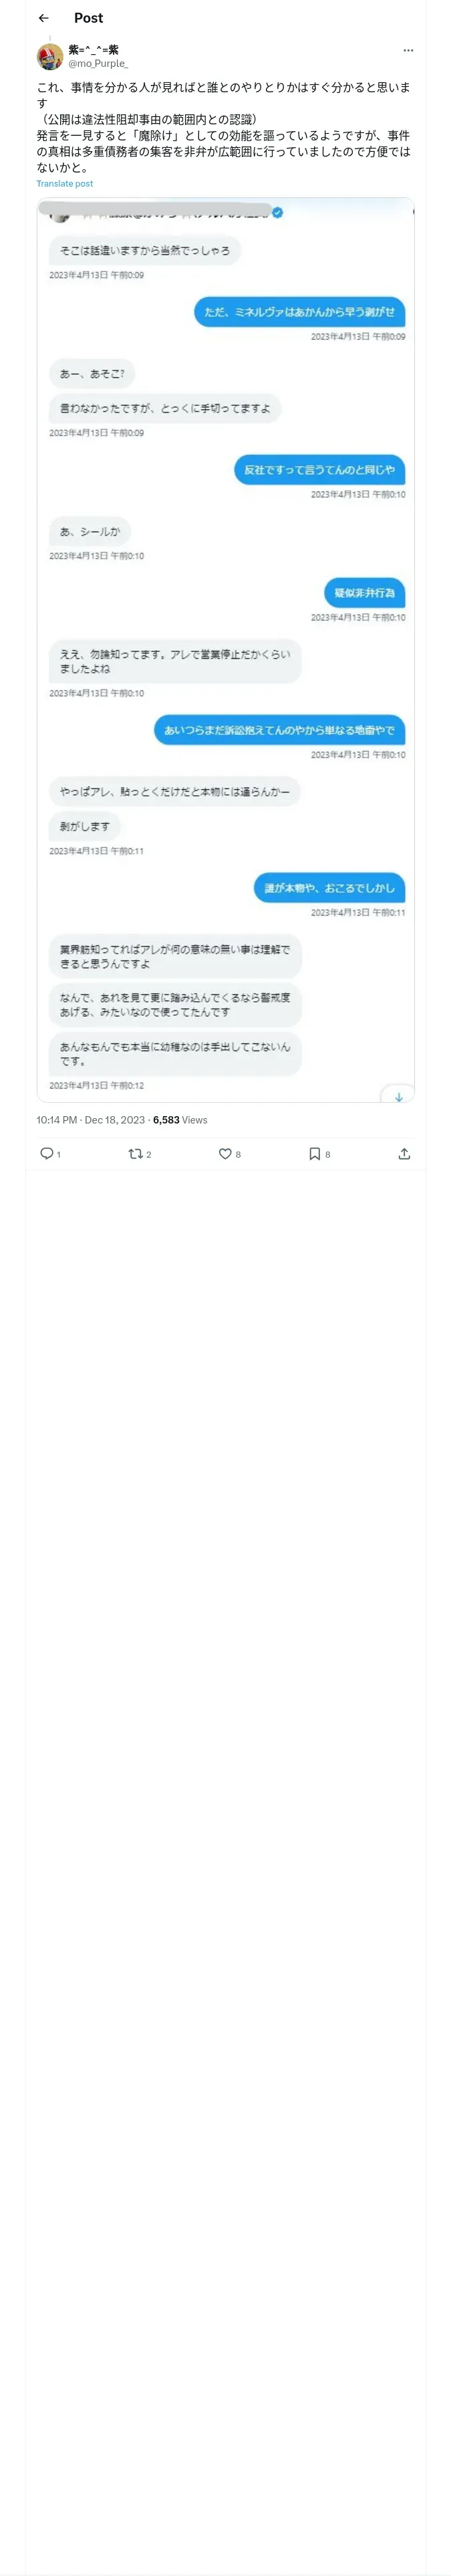Click the blue verified badge in the screenshot header
Viewport: 451px width, 2576px height.
tap(277, 212)
